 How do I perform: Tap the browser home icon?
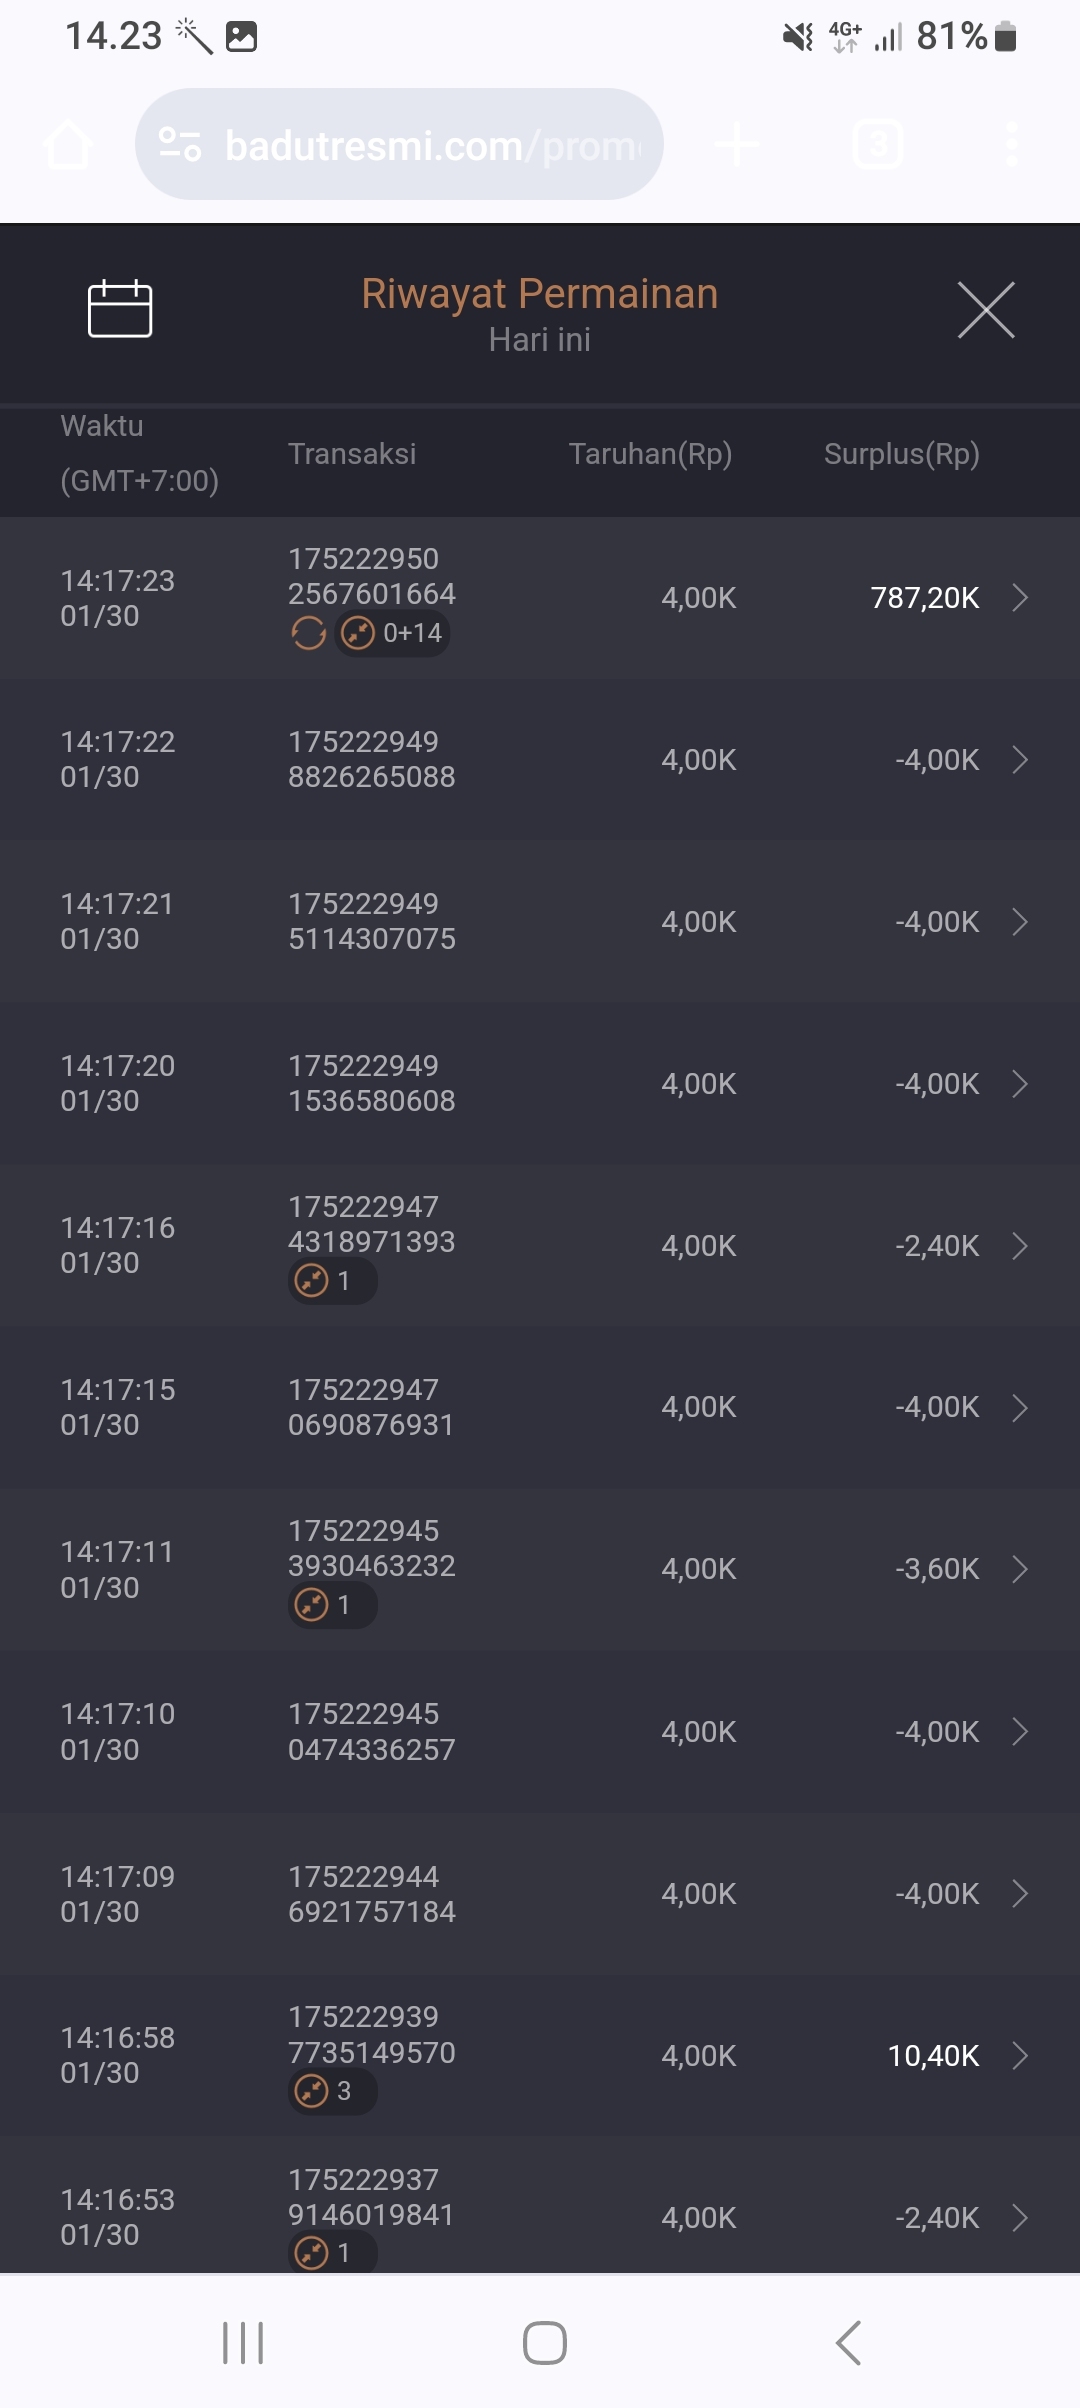click(x=69, y=145)
